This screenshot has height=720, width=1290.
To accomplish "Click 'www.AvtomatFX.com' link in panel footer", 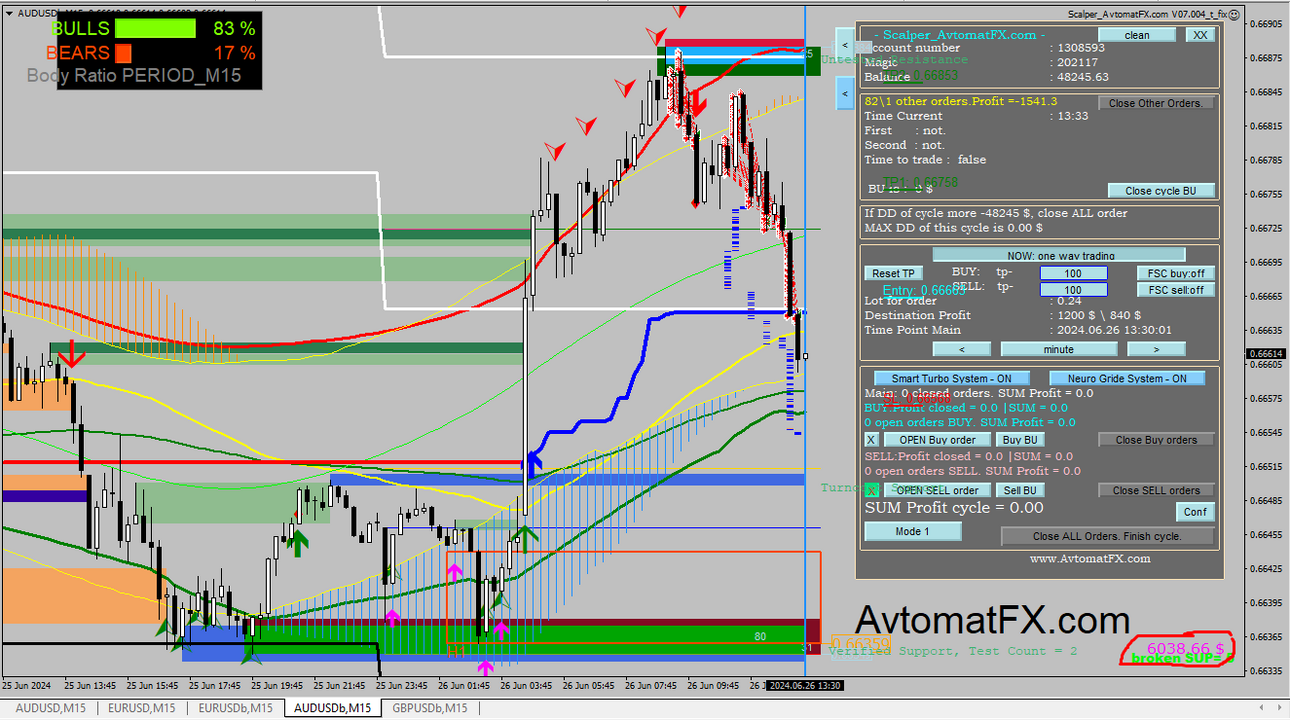I will (x=1090, y=559).
